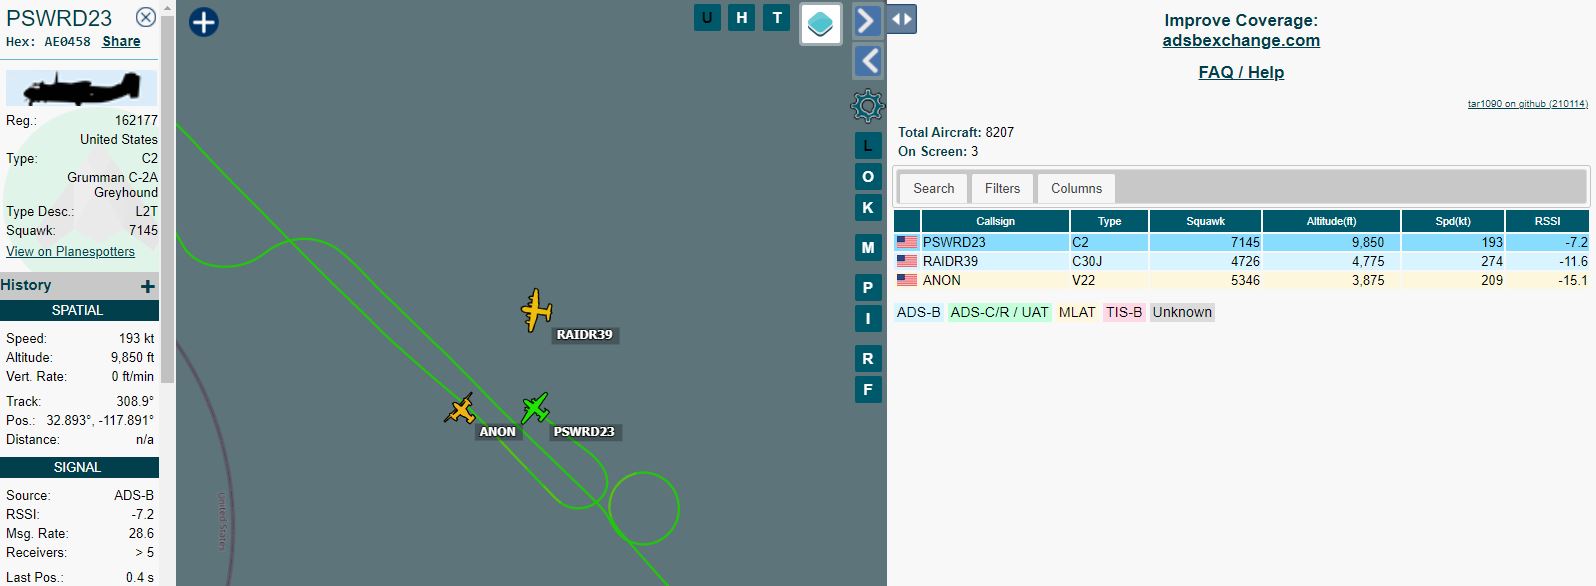Toggle the U map button

pyautogui.click(x=707, y=18)
